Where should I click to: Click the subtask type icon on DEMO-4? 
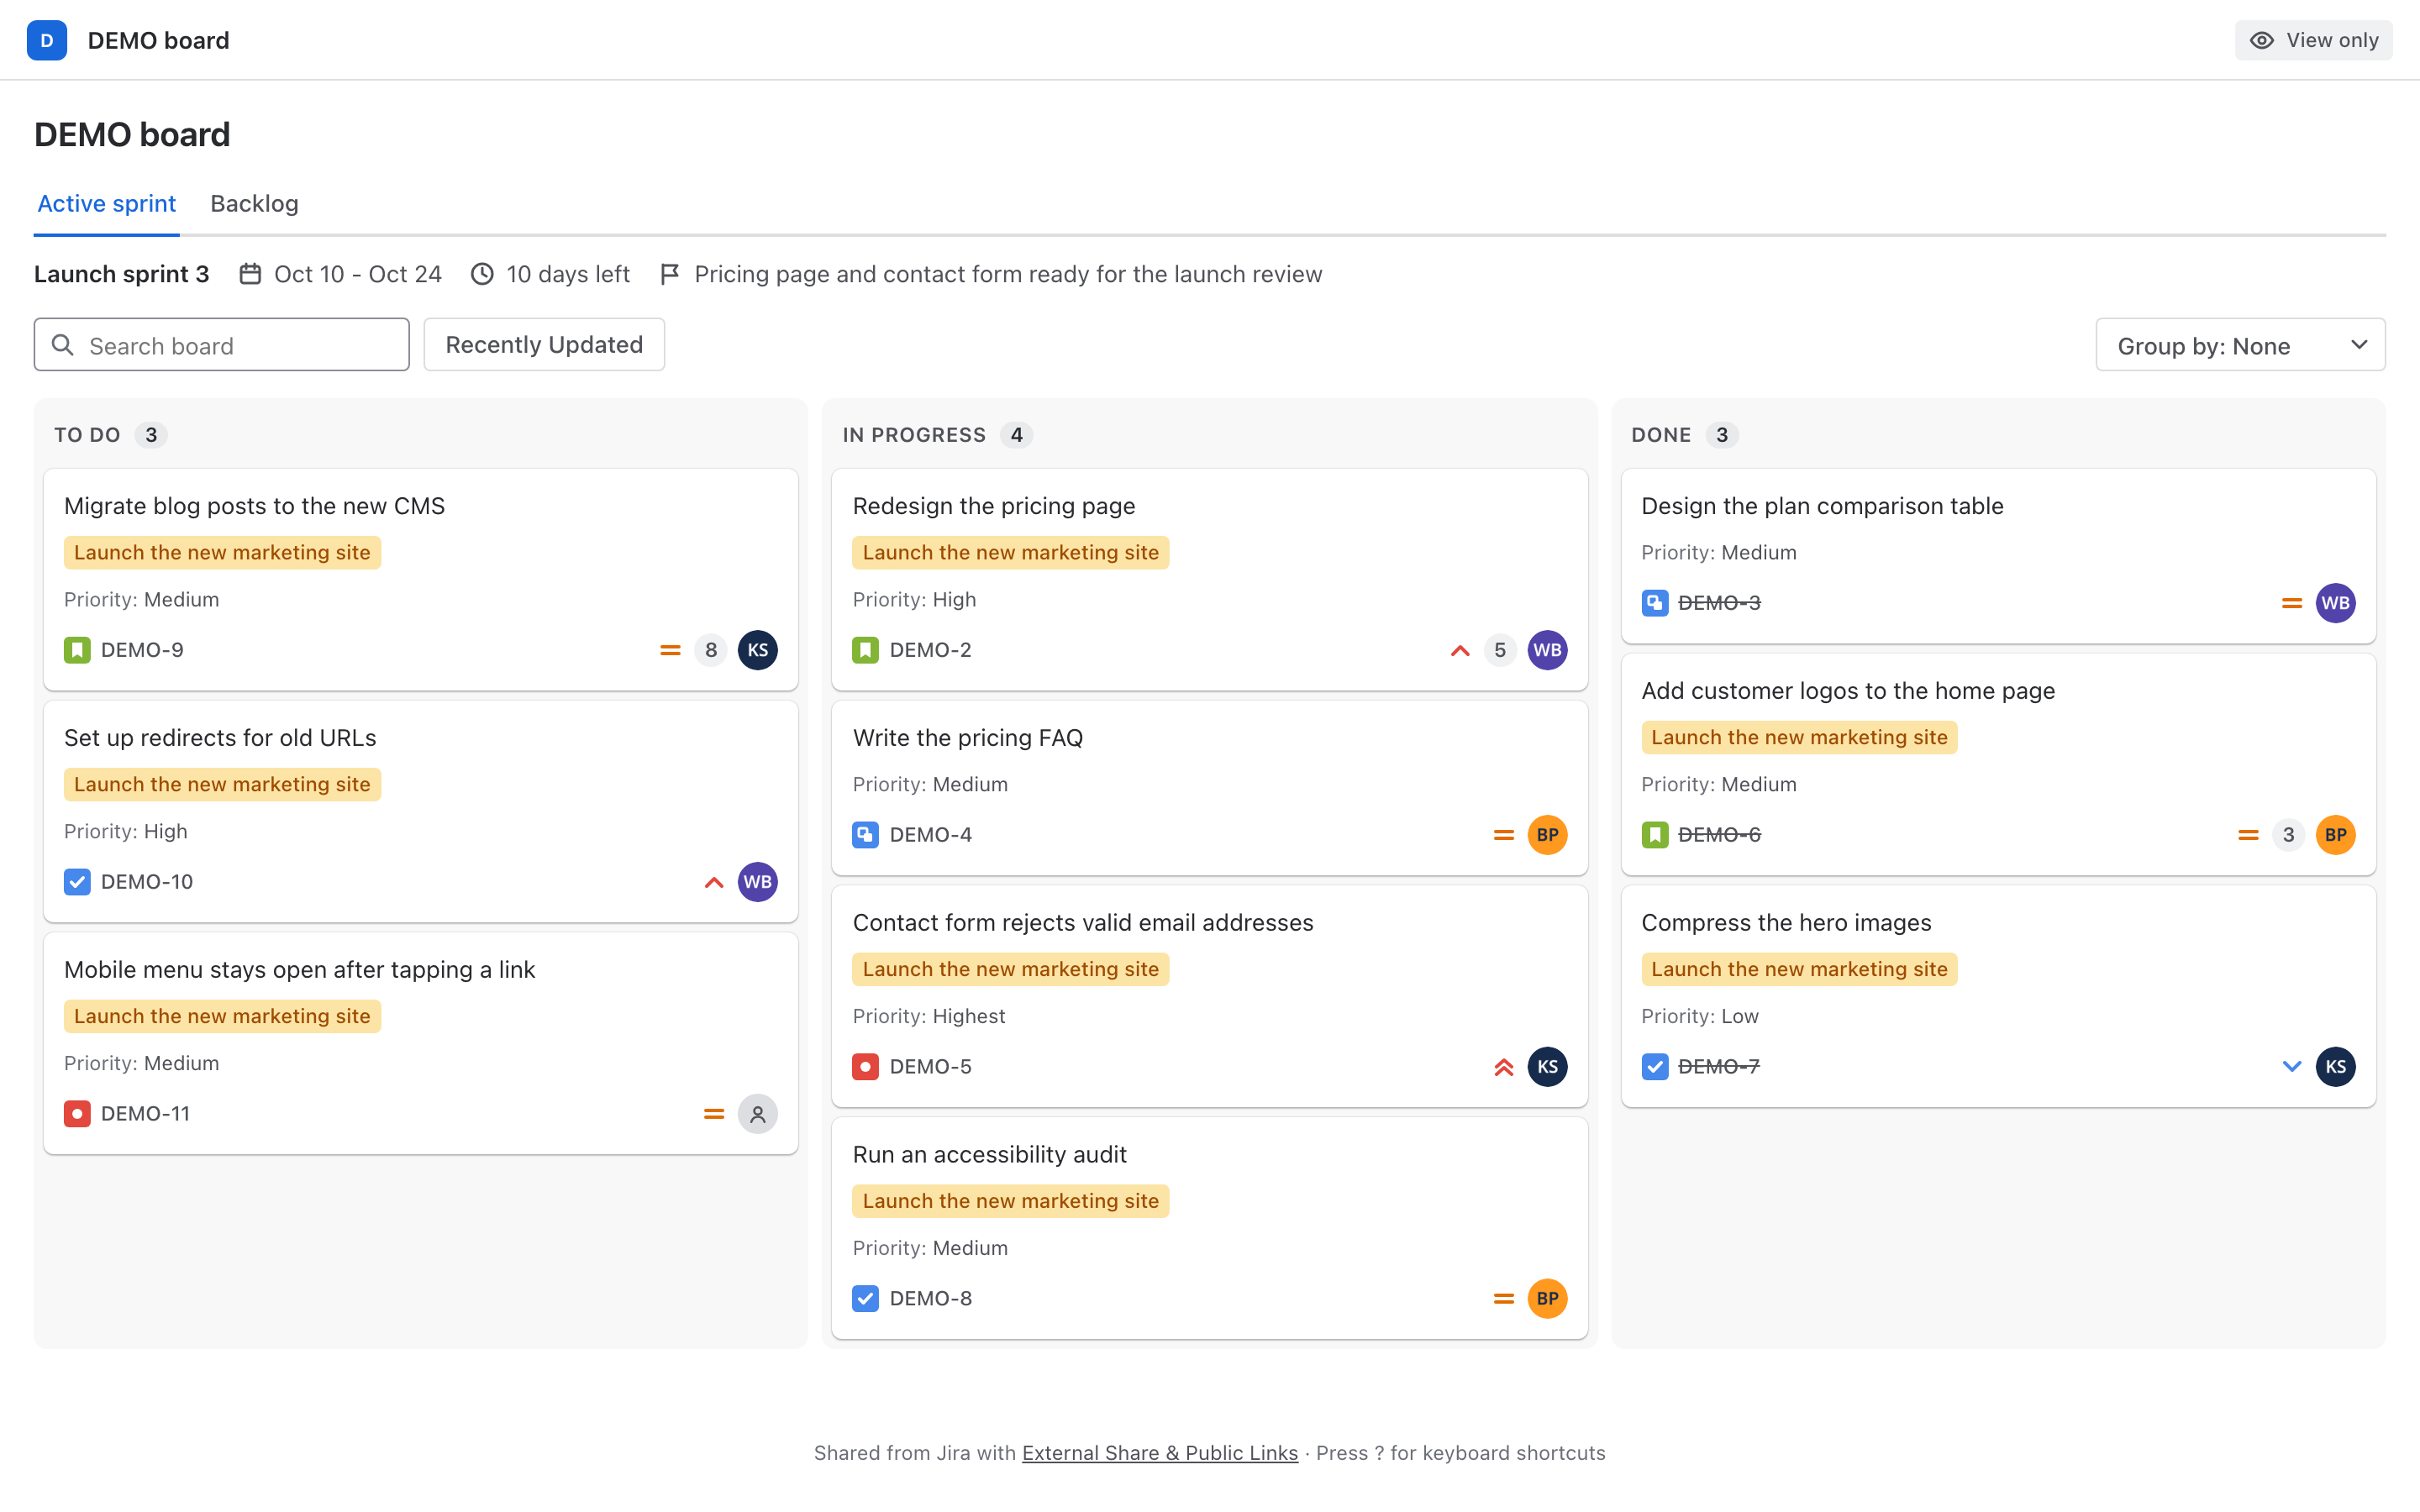pyautogui.click(x=866, y=835)
